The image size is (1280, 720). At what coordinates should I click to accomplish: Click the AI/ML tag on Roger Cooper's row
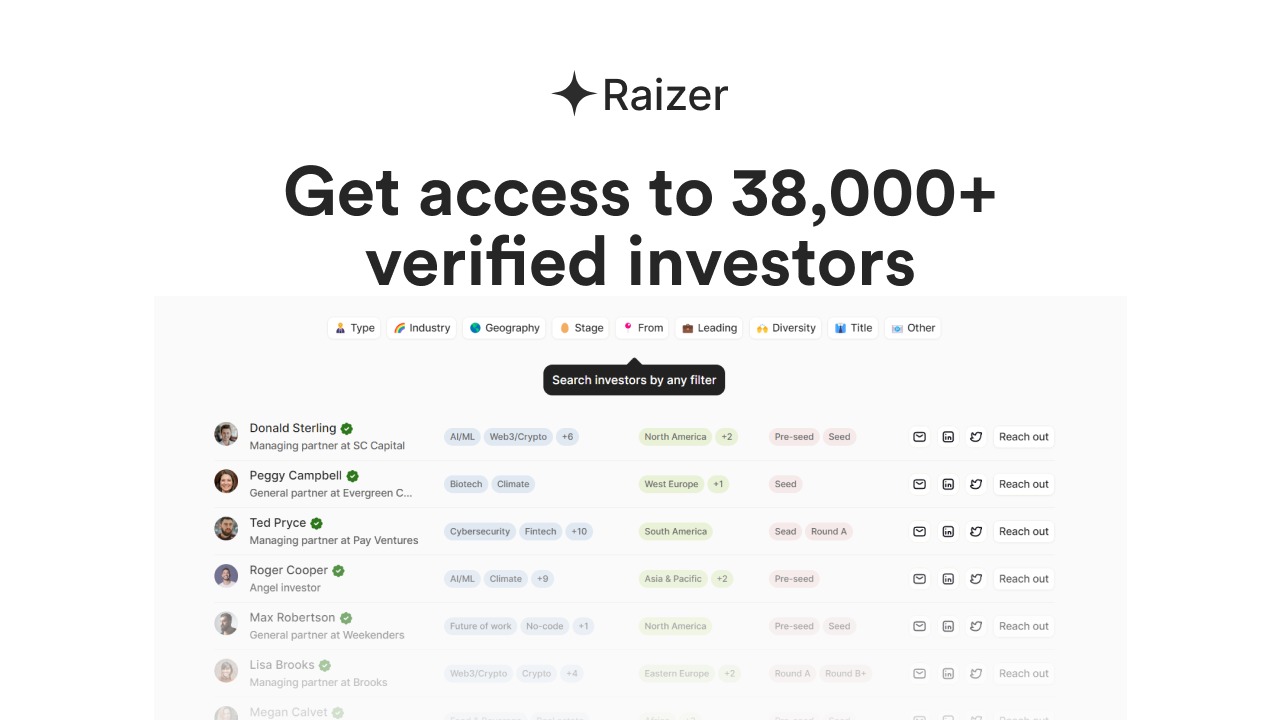point(462,579)
